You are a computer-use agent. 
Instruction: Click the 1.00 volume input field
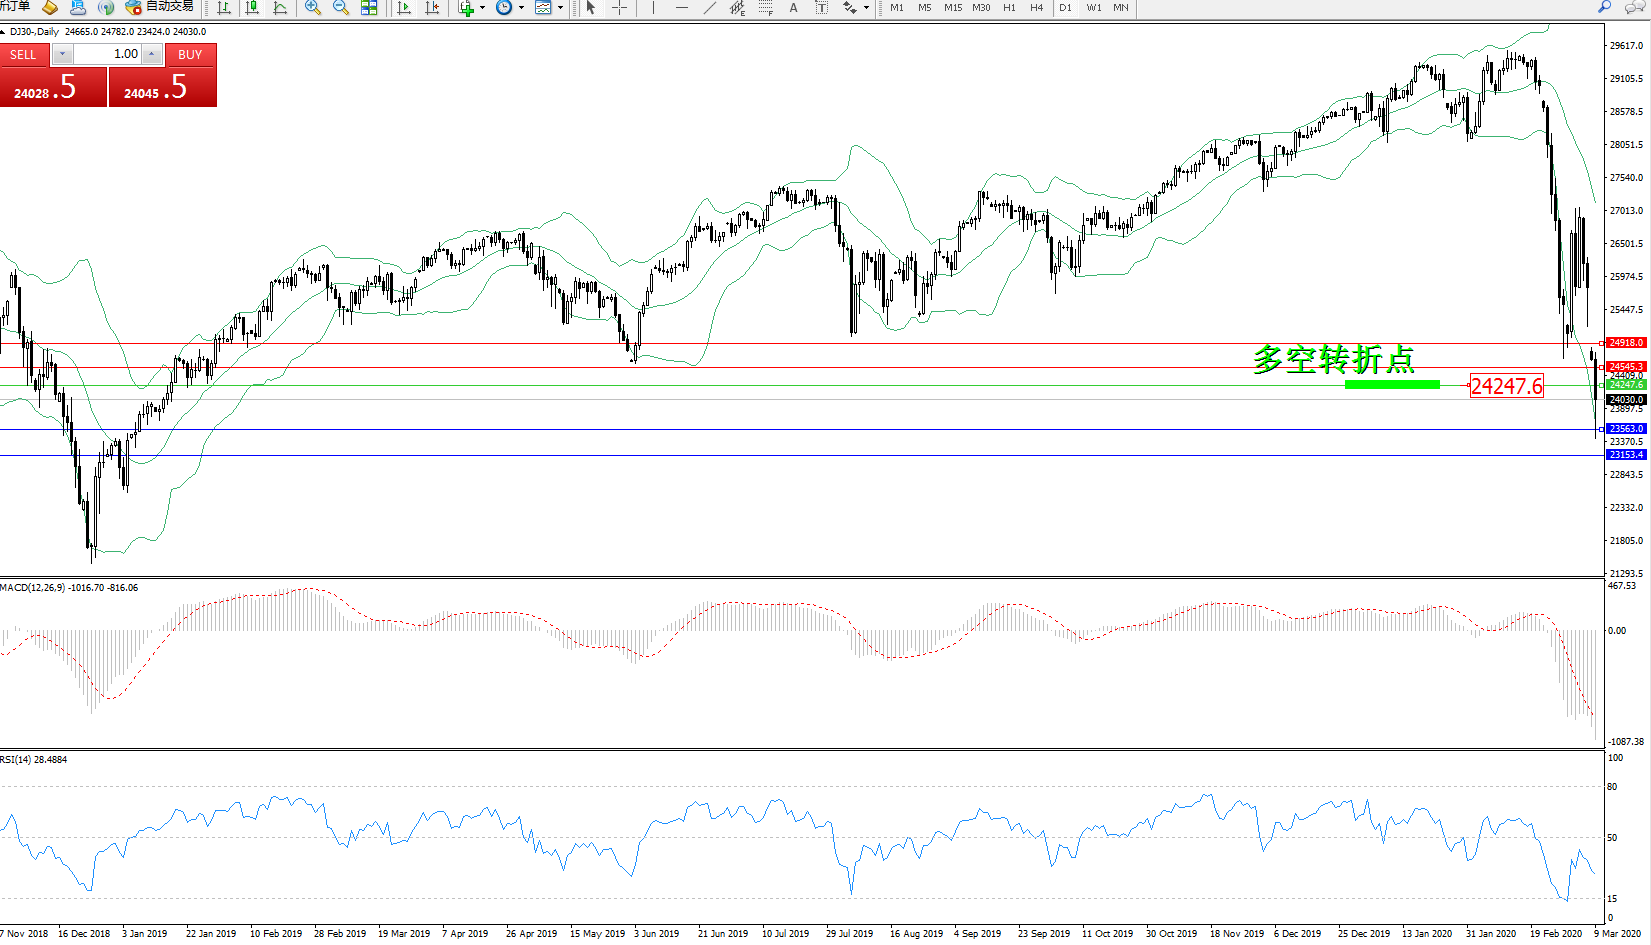[108, 54]
